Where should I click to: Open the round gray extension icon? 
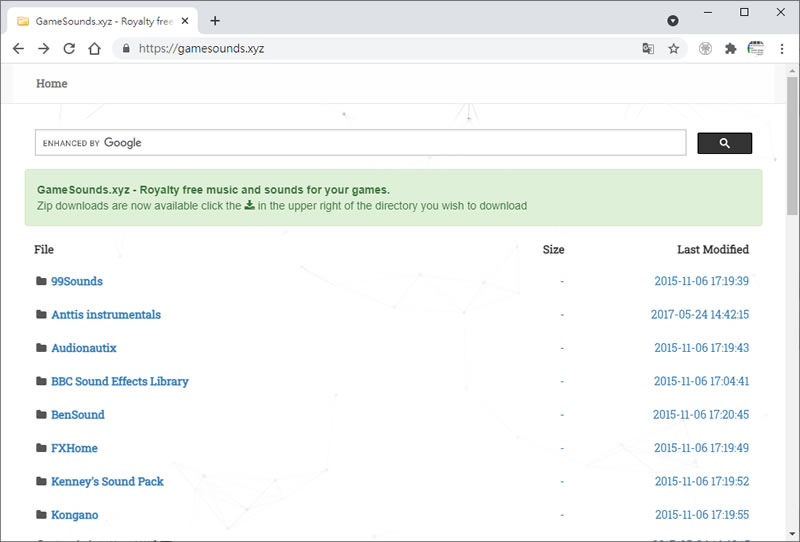pyautogui.click(x=705, y=48)
